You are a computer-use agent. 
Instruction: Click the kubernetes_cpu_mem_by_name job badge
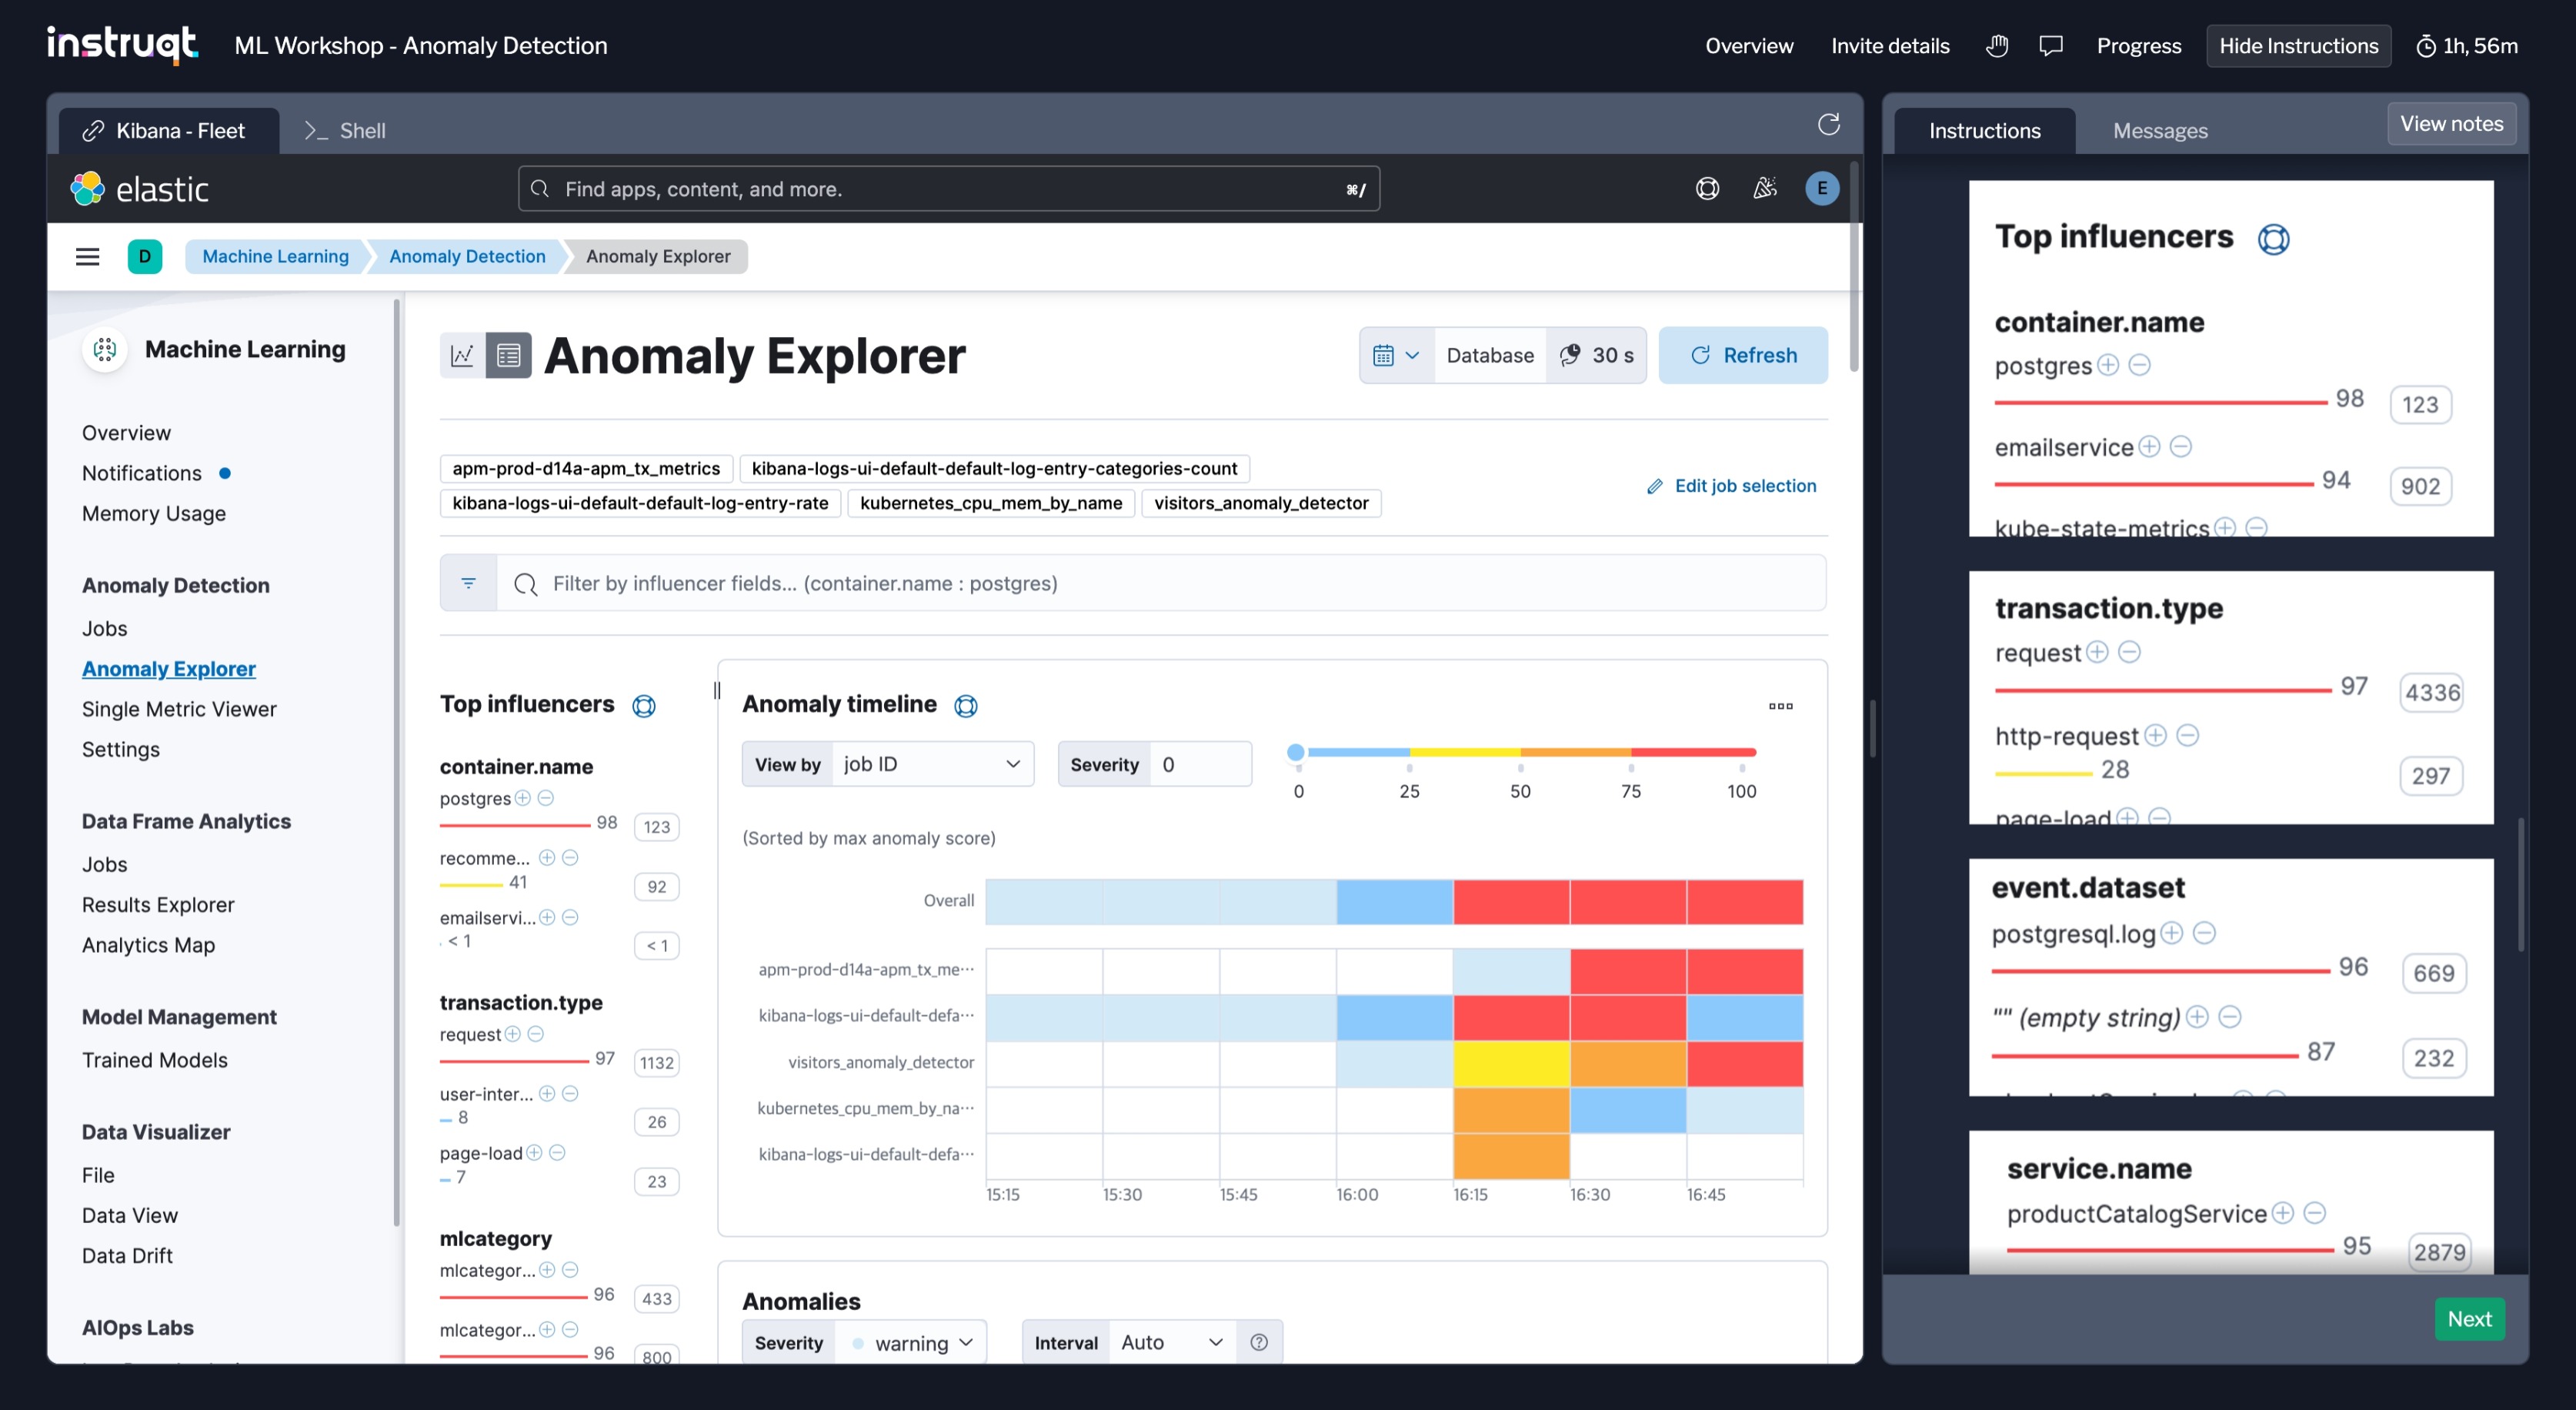pyautogui.click(x=991, y=503)
